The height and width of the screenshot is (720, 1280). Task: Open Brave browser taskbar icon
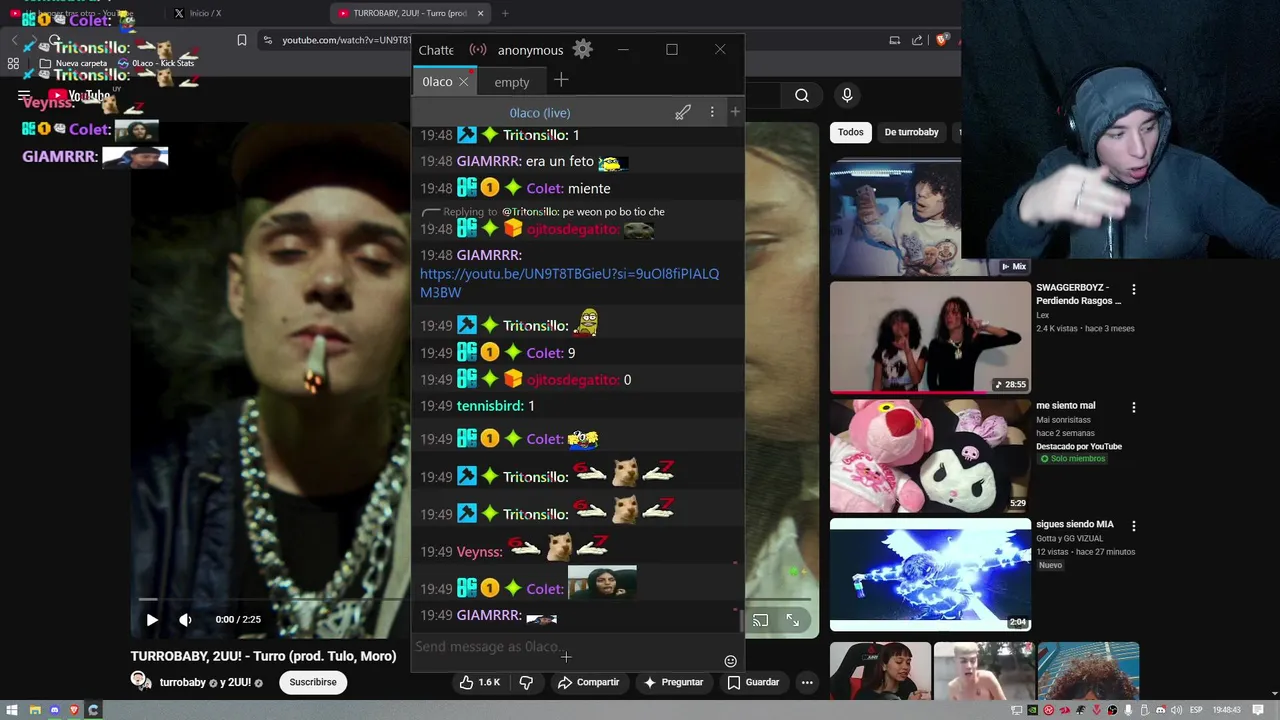[73, 710]
